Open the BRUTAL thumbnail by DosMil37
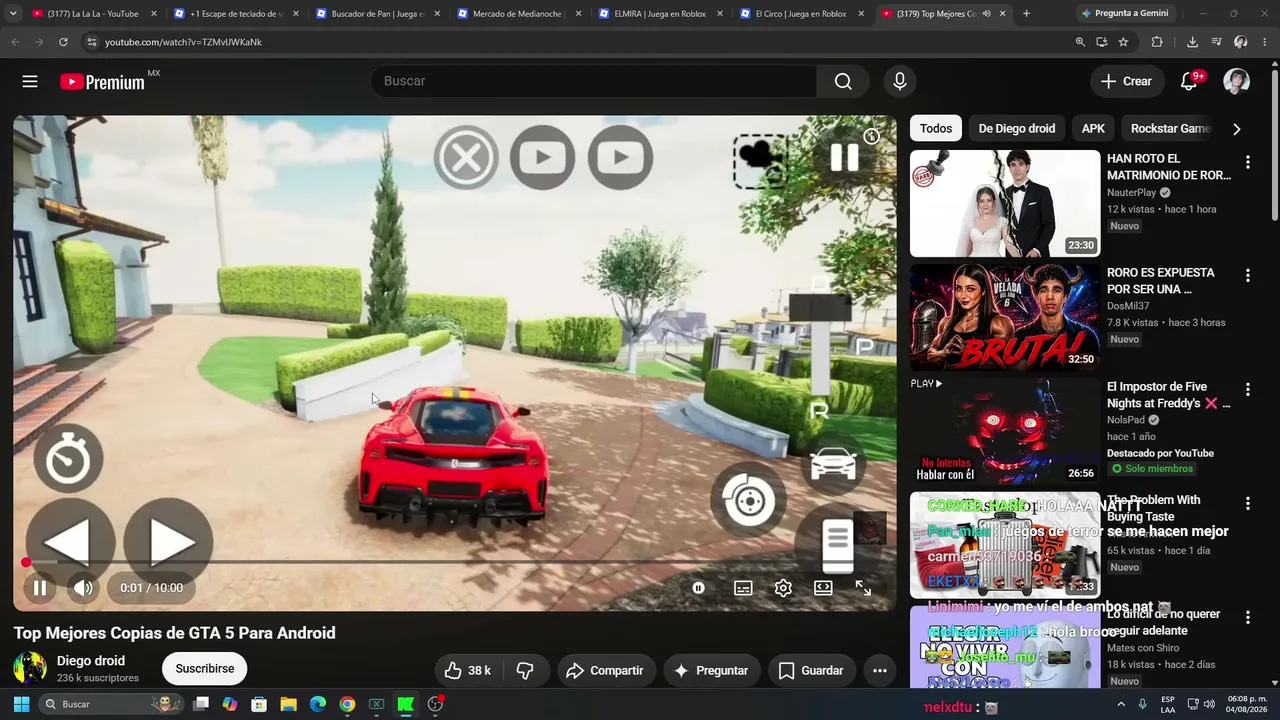 tap(1005, 318)
